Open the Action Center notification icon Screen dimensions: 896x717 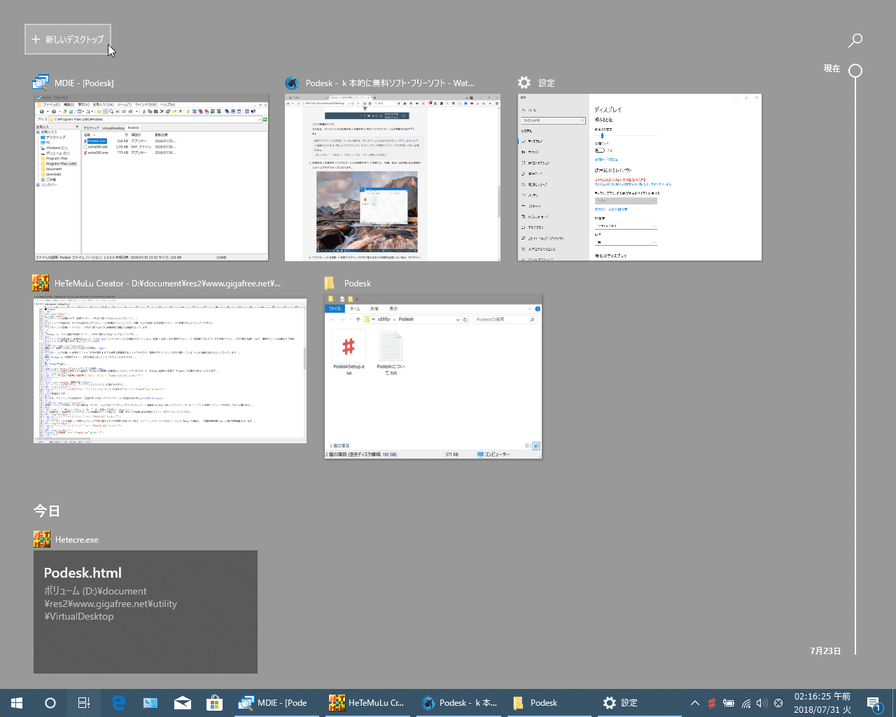[874, 703]
